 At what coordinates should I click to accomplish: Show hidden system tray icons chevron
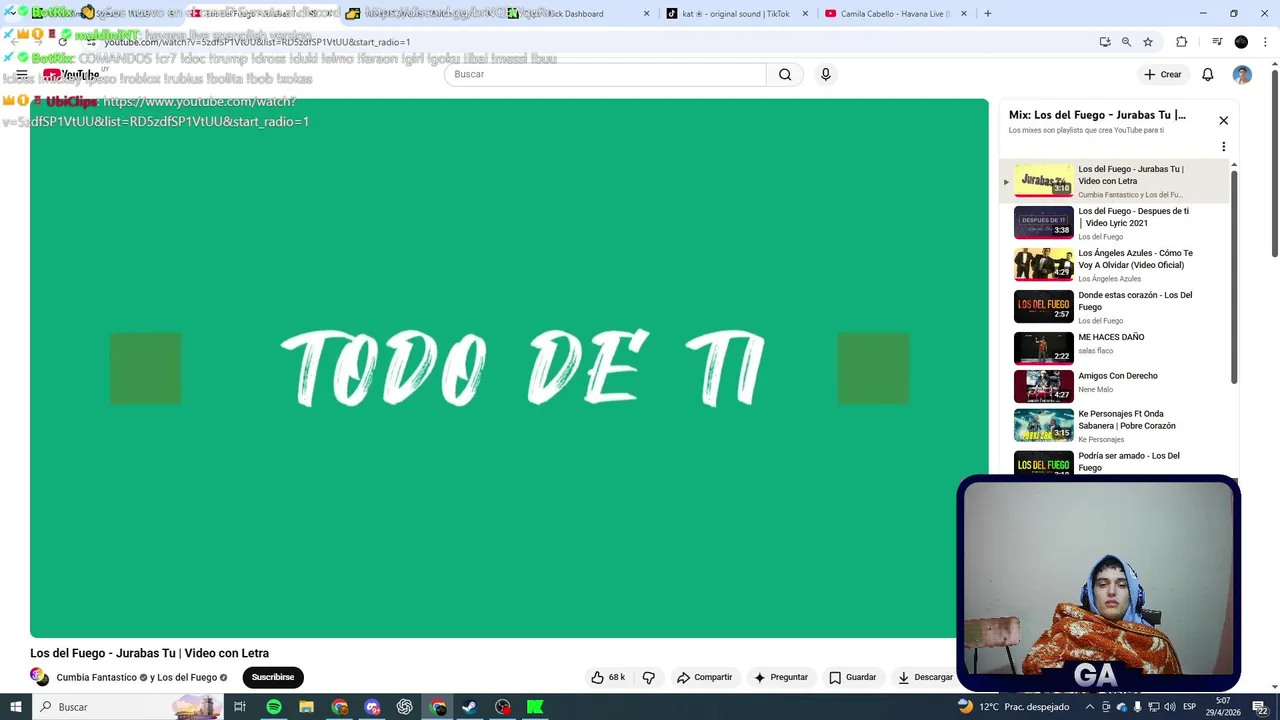[1090, 706]
